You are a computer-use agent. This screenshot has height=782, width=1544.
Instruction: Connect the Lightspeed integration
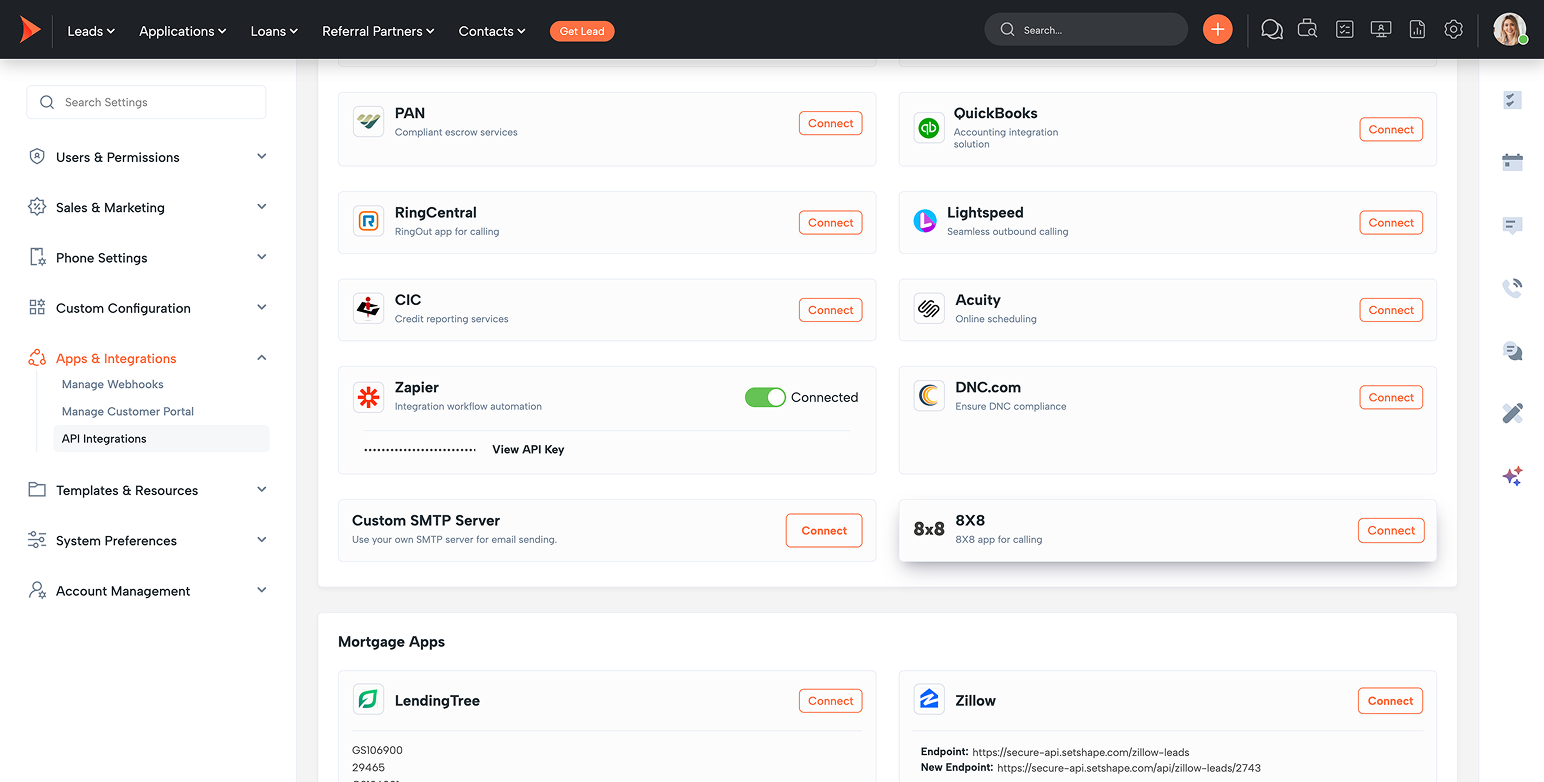1391,222
